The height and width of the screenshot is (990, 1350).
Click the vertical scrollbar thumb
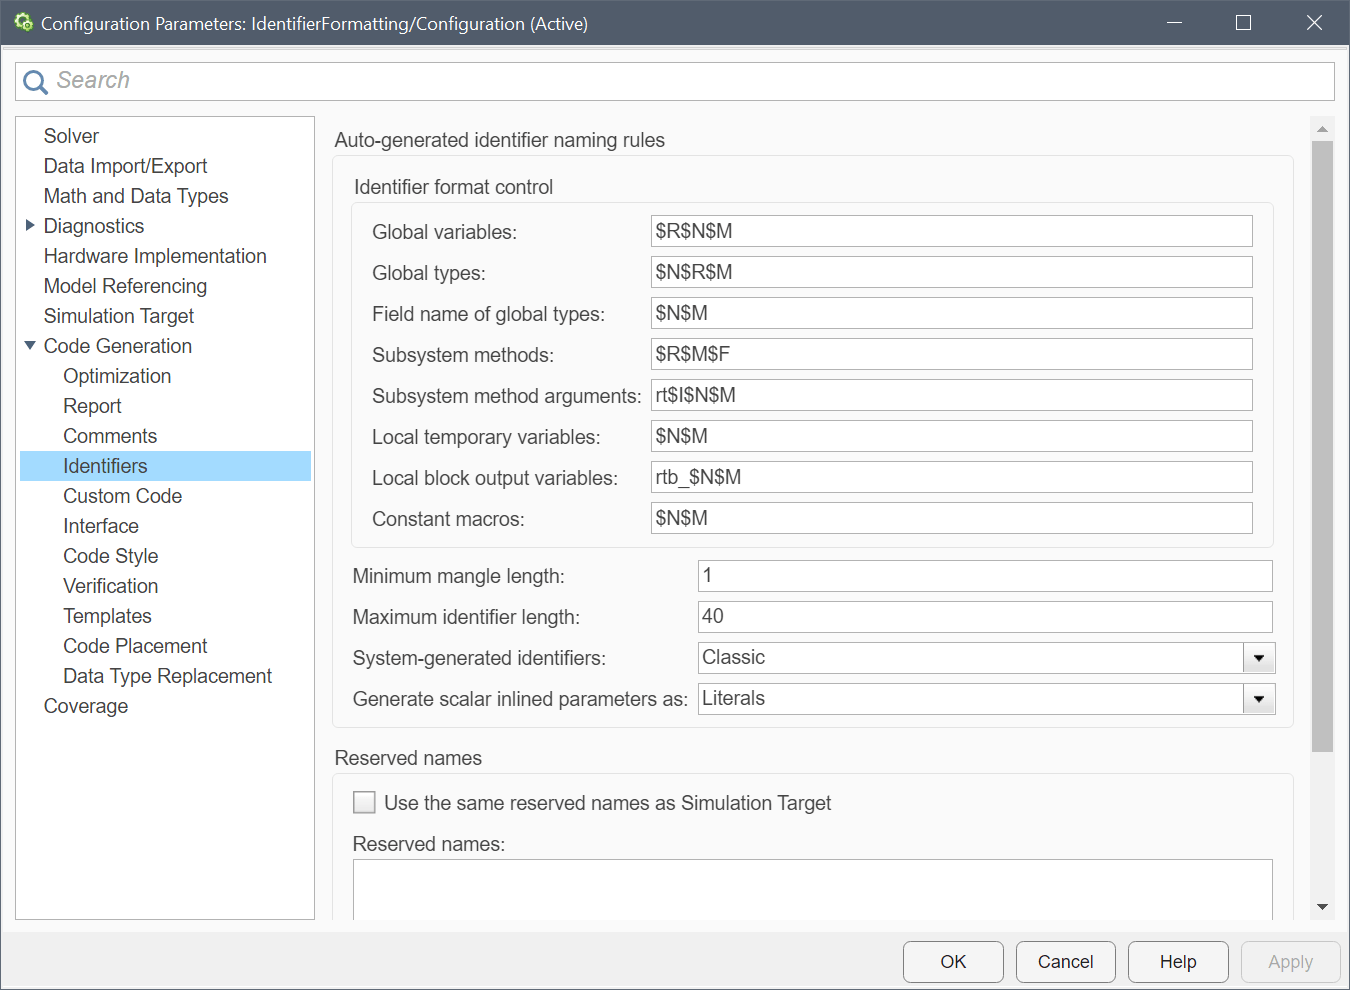click(1322, 445)
